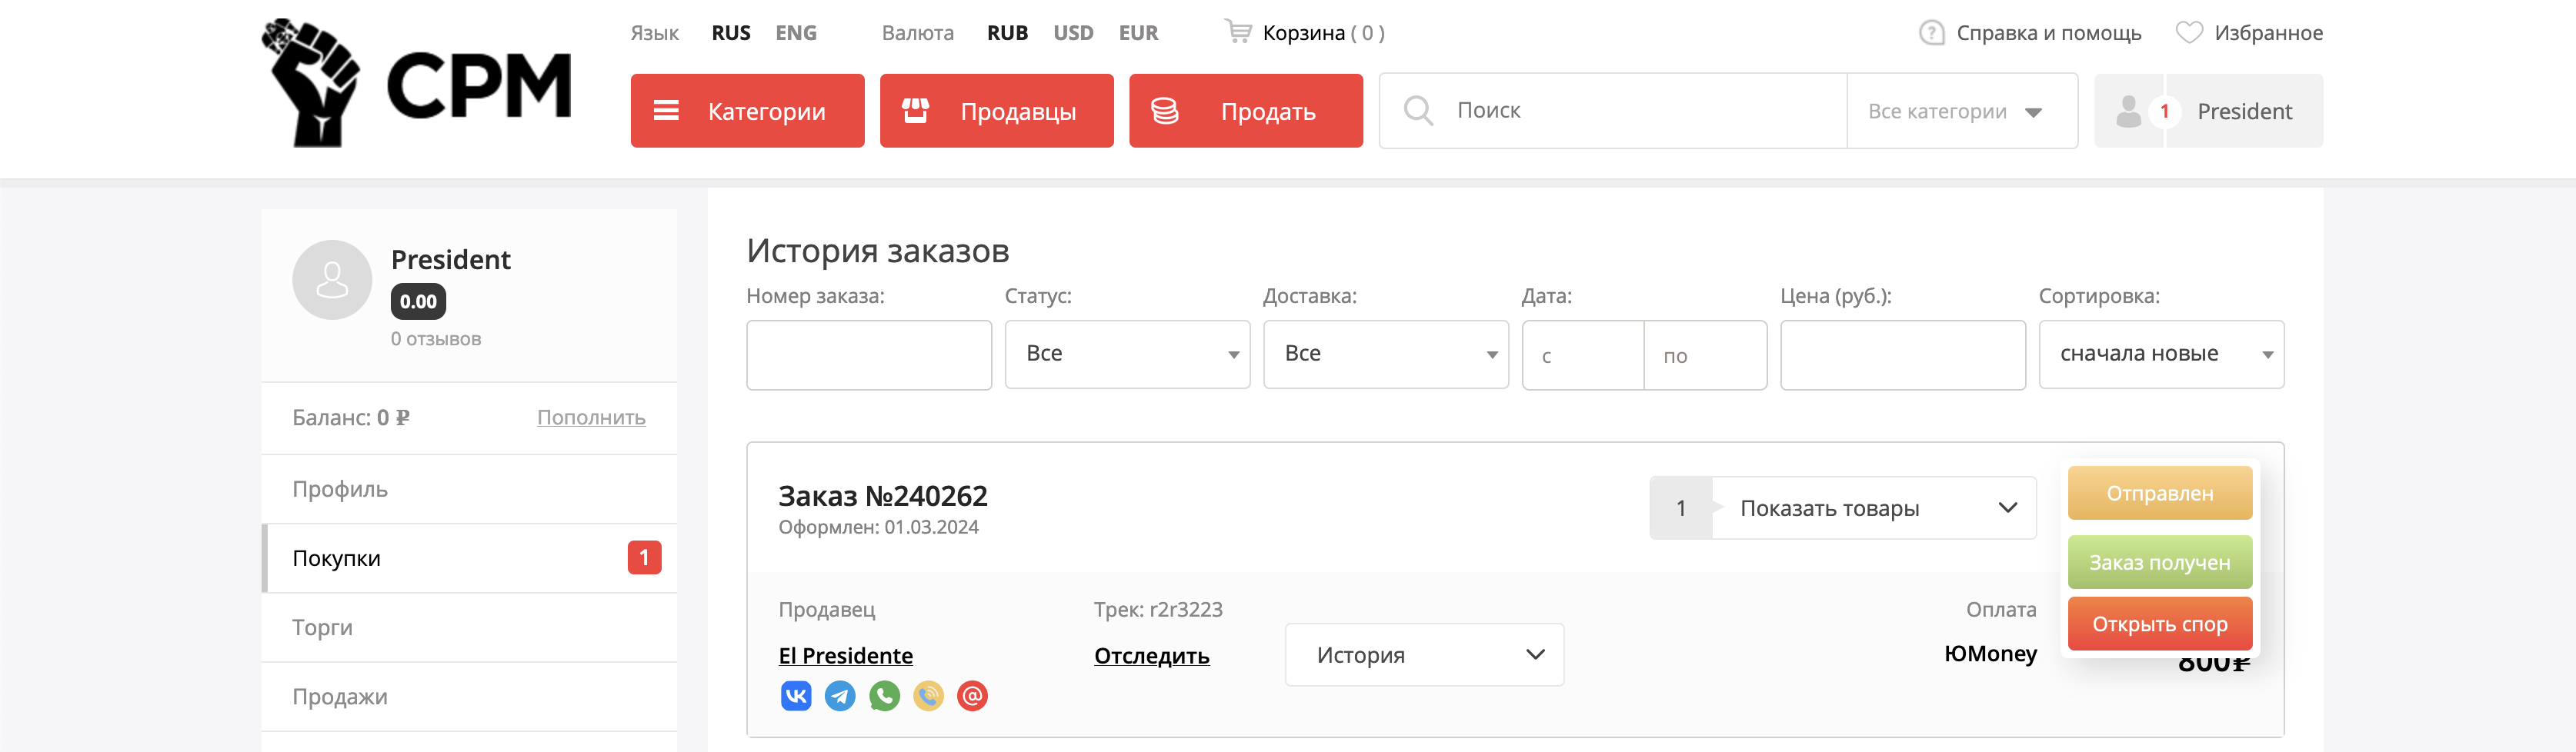Click the Заказ №240262 heading
The height and width of the screenshot is (752, 2576).
(883, 495)
